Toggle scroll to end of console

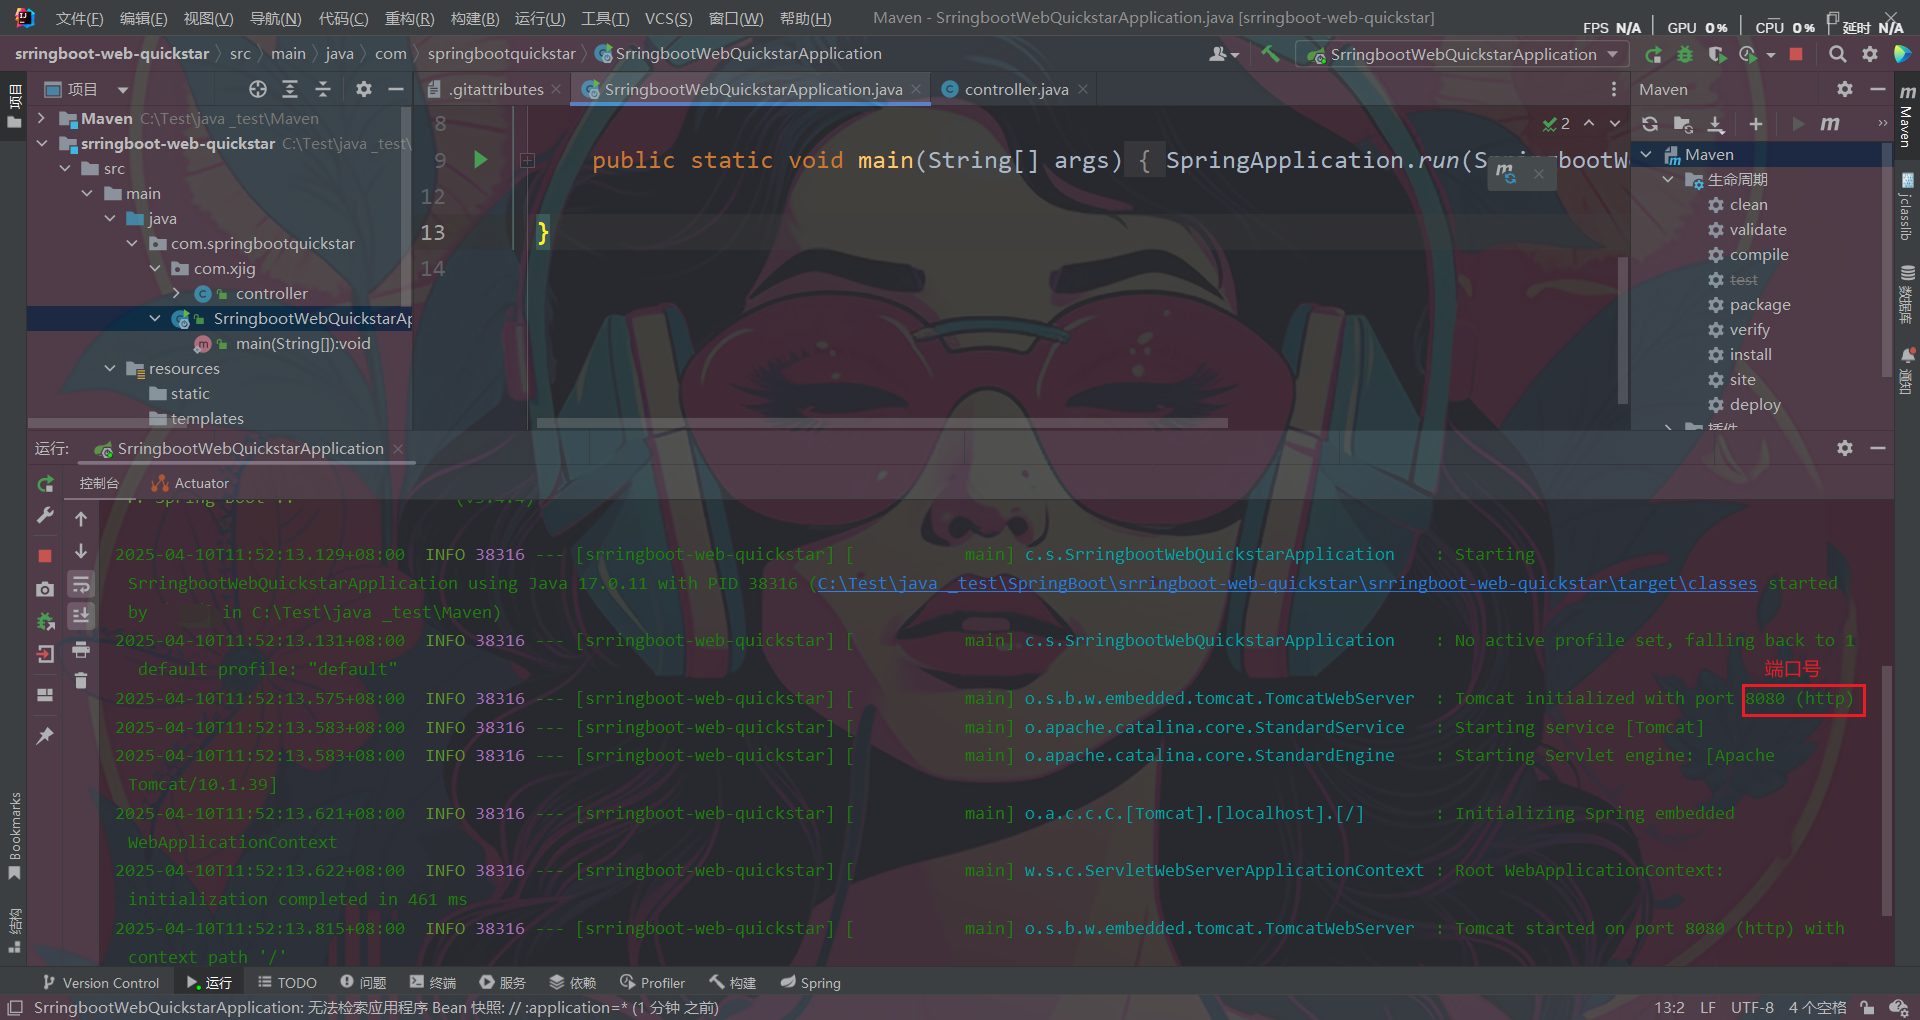click(x=81, y=616)
